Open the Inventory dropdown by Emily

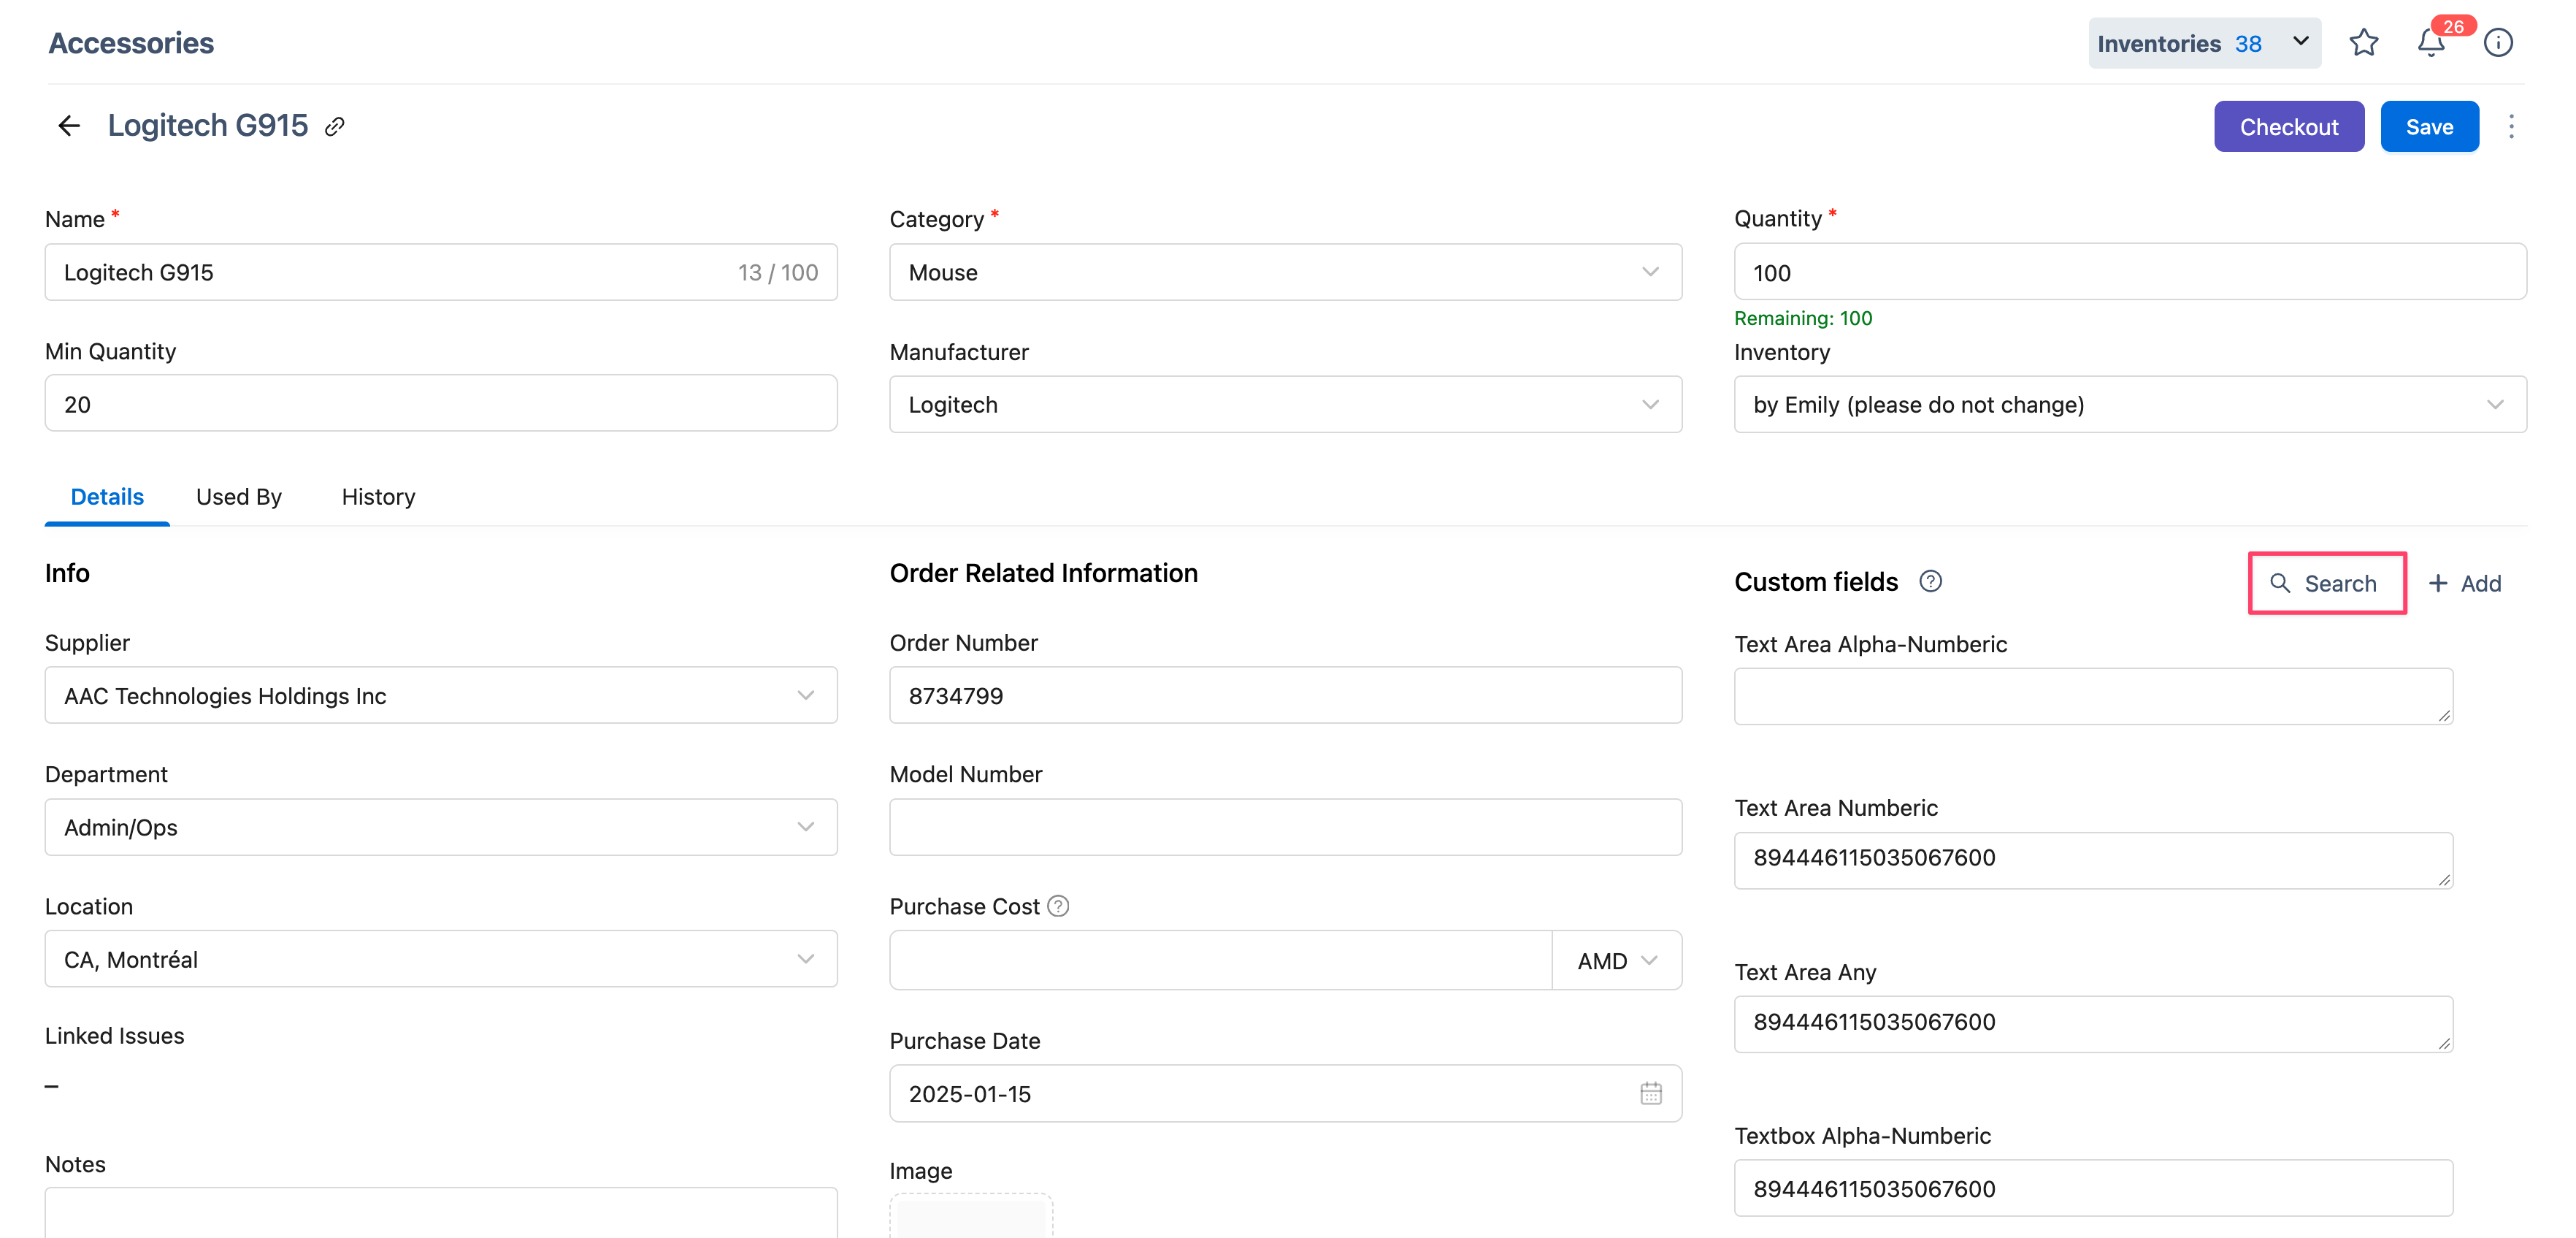click(2130, 404)
